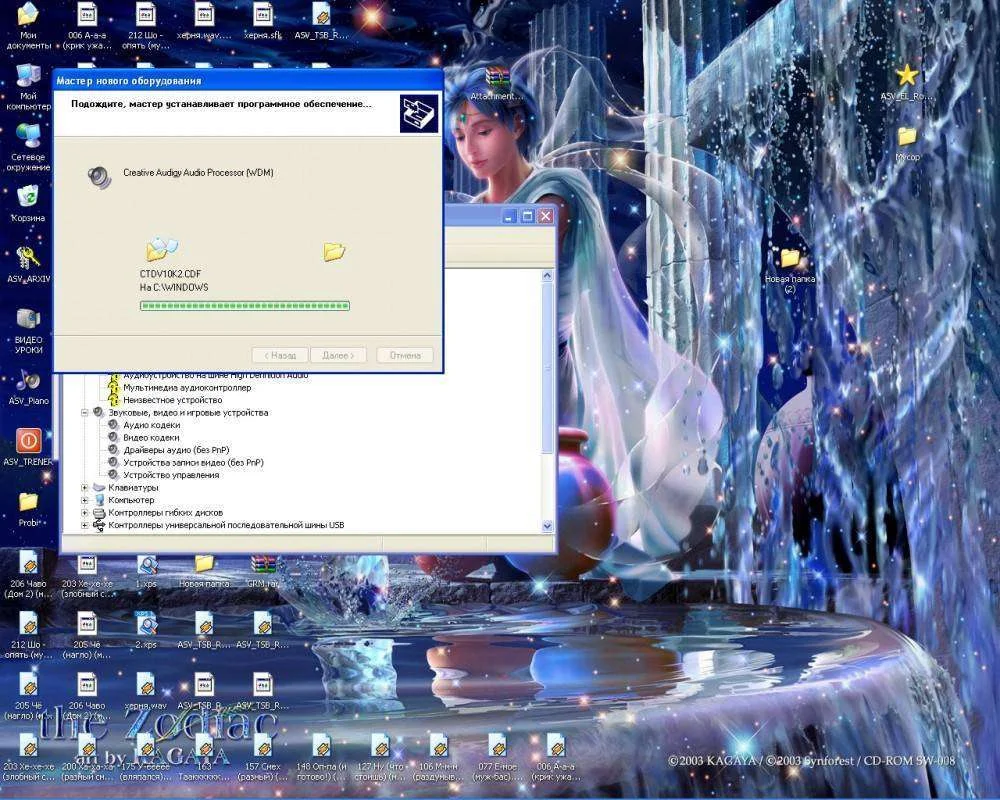Viewport: 1000px width, 800px height.
Task: Select Драйверы аудио (без PnP) device
Action: point(176,450)
